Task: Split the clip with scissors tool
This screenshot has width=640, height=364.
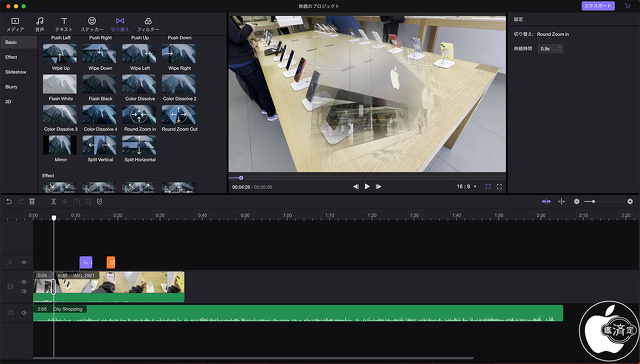Action: 53,202
